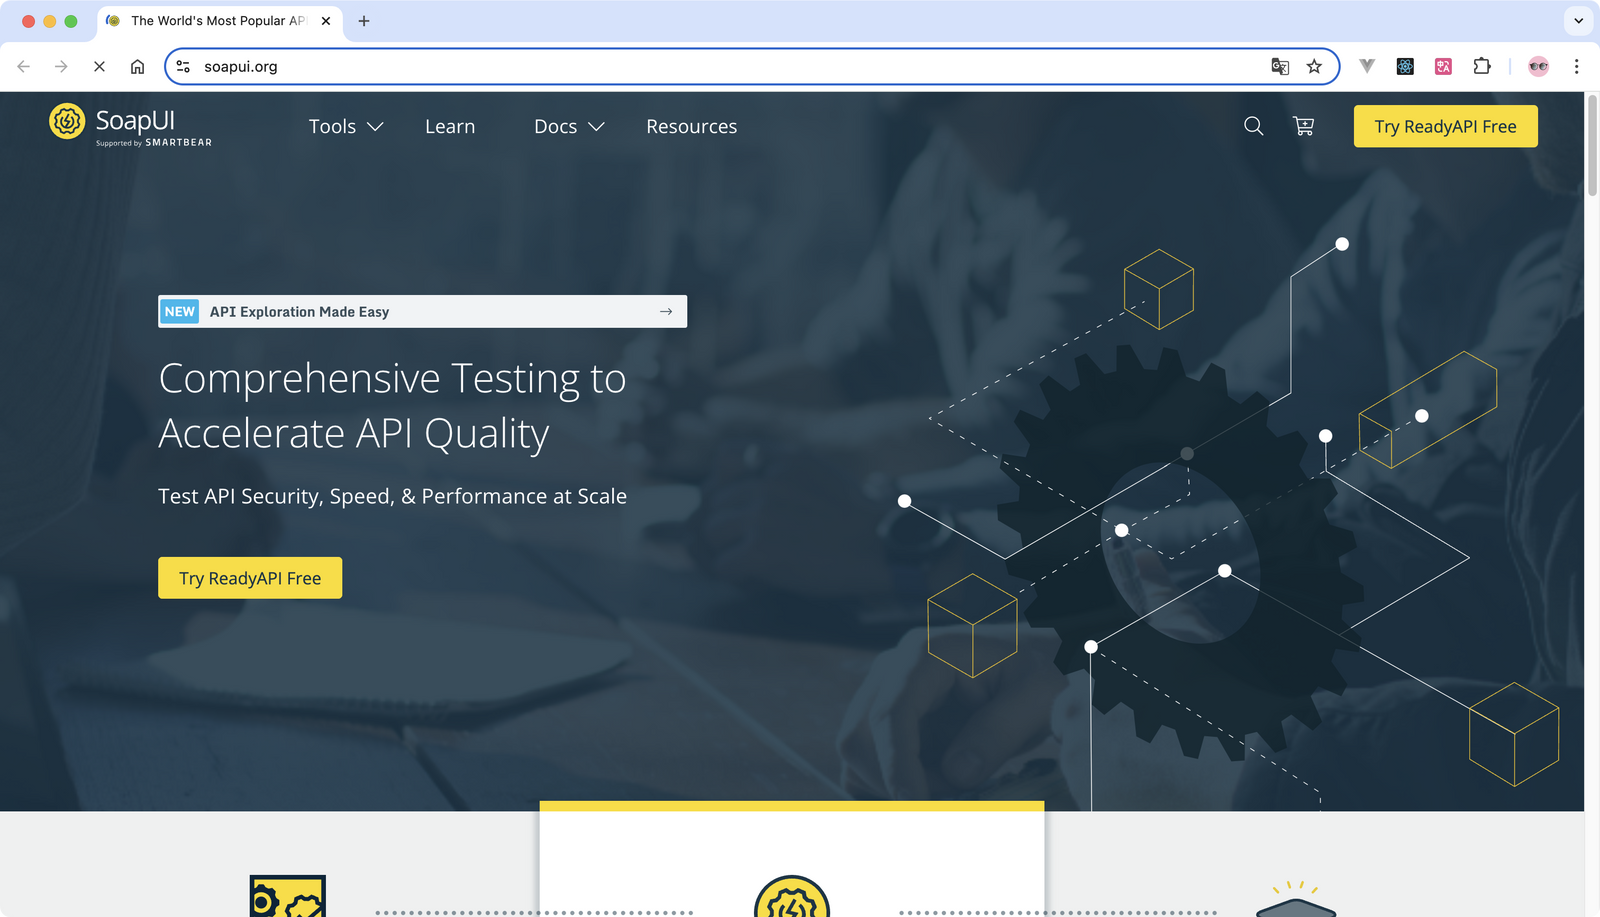Screen dimensions: 1600x917
Task: Select the Learn menu item
Action: point(449,126)
